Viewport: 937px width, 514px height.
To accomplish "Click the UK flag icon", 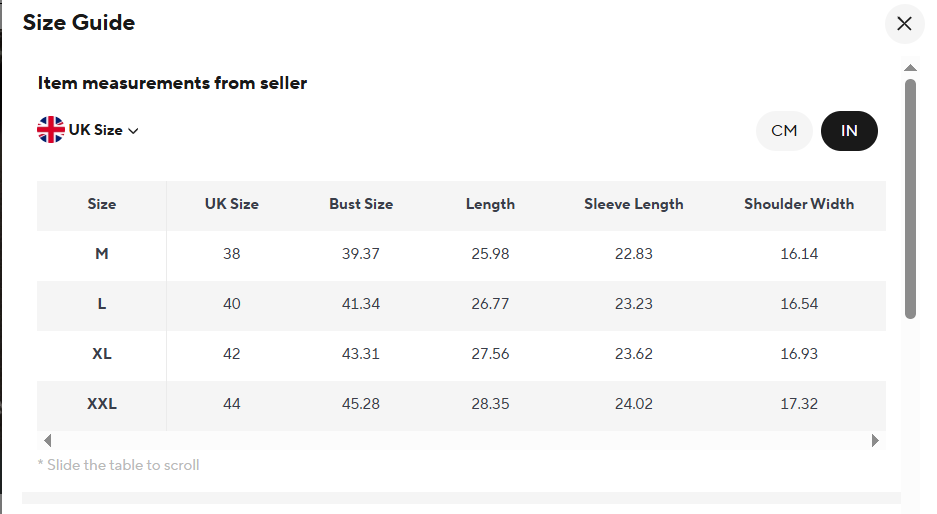I will coord(51,130).
